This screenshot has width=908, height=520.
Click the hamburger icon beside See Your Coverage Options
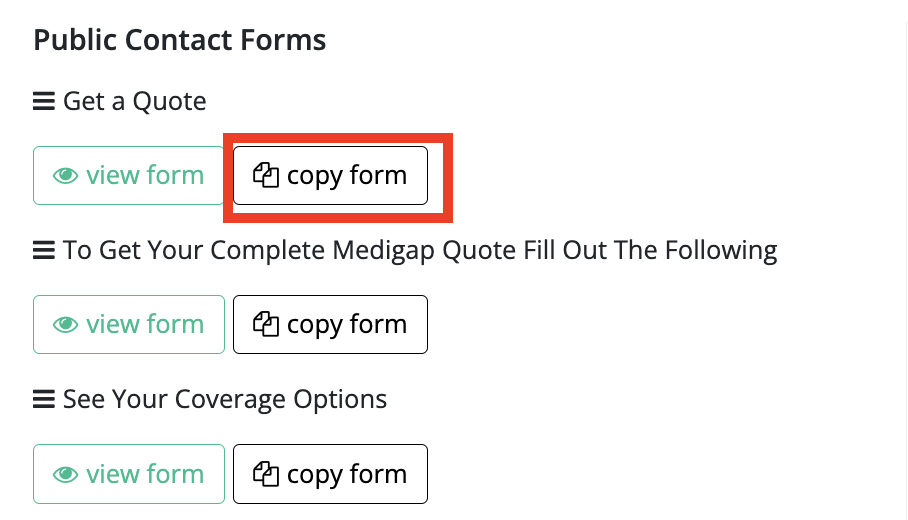[43, 399]
